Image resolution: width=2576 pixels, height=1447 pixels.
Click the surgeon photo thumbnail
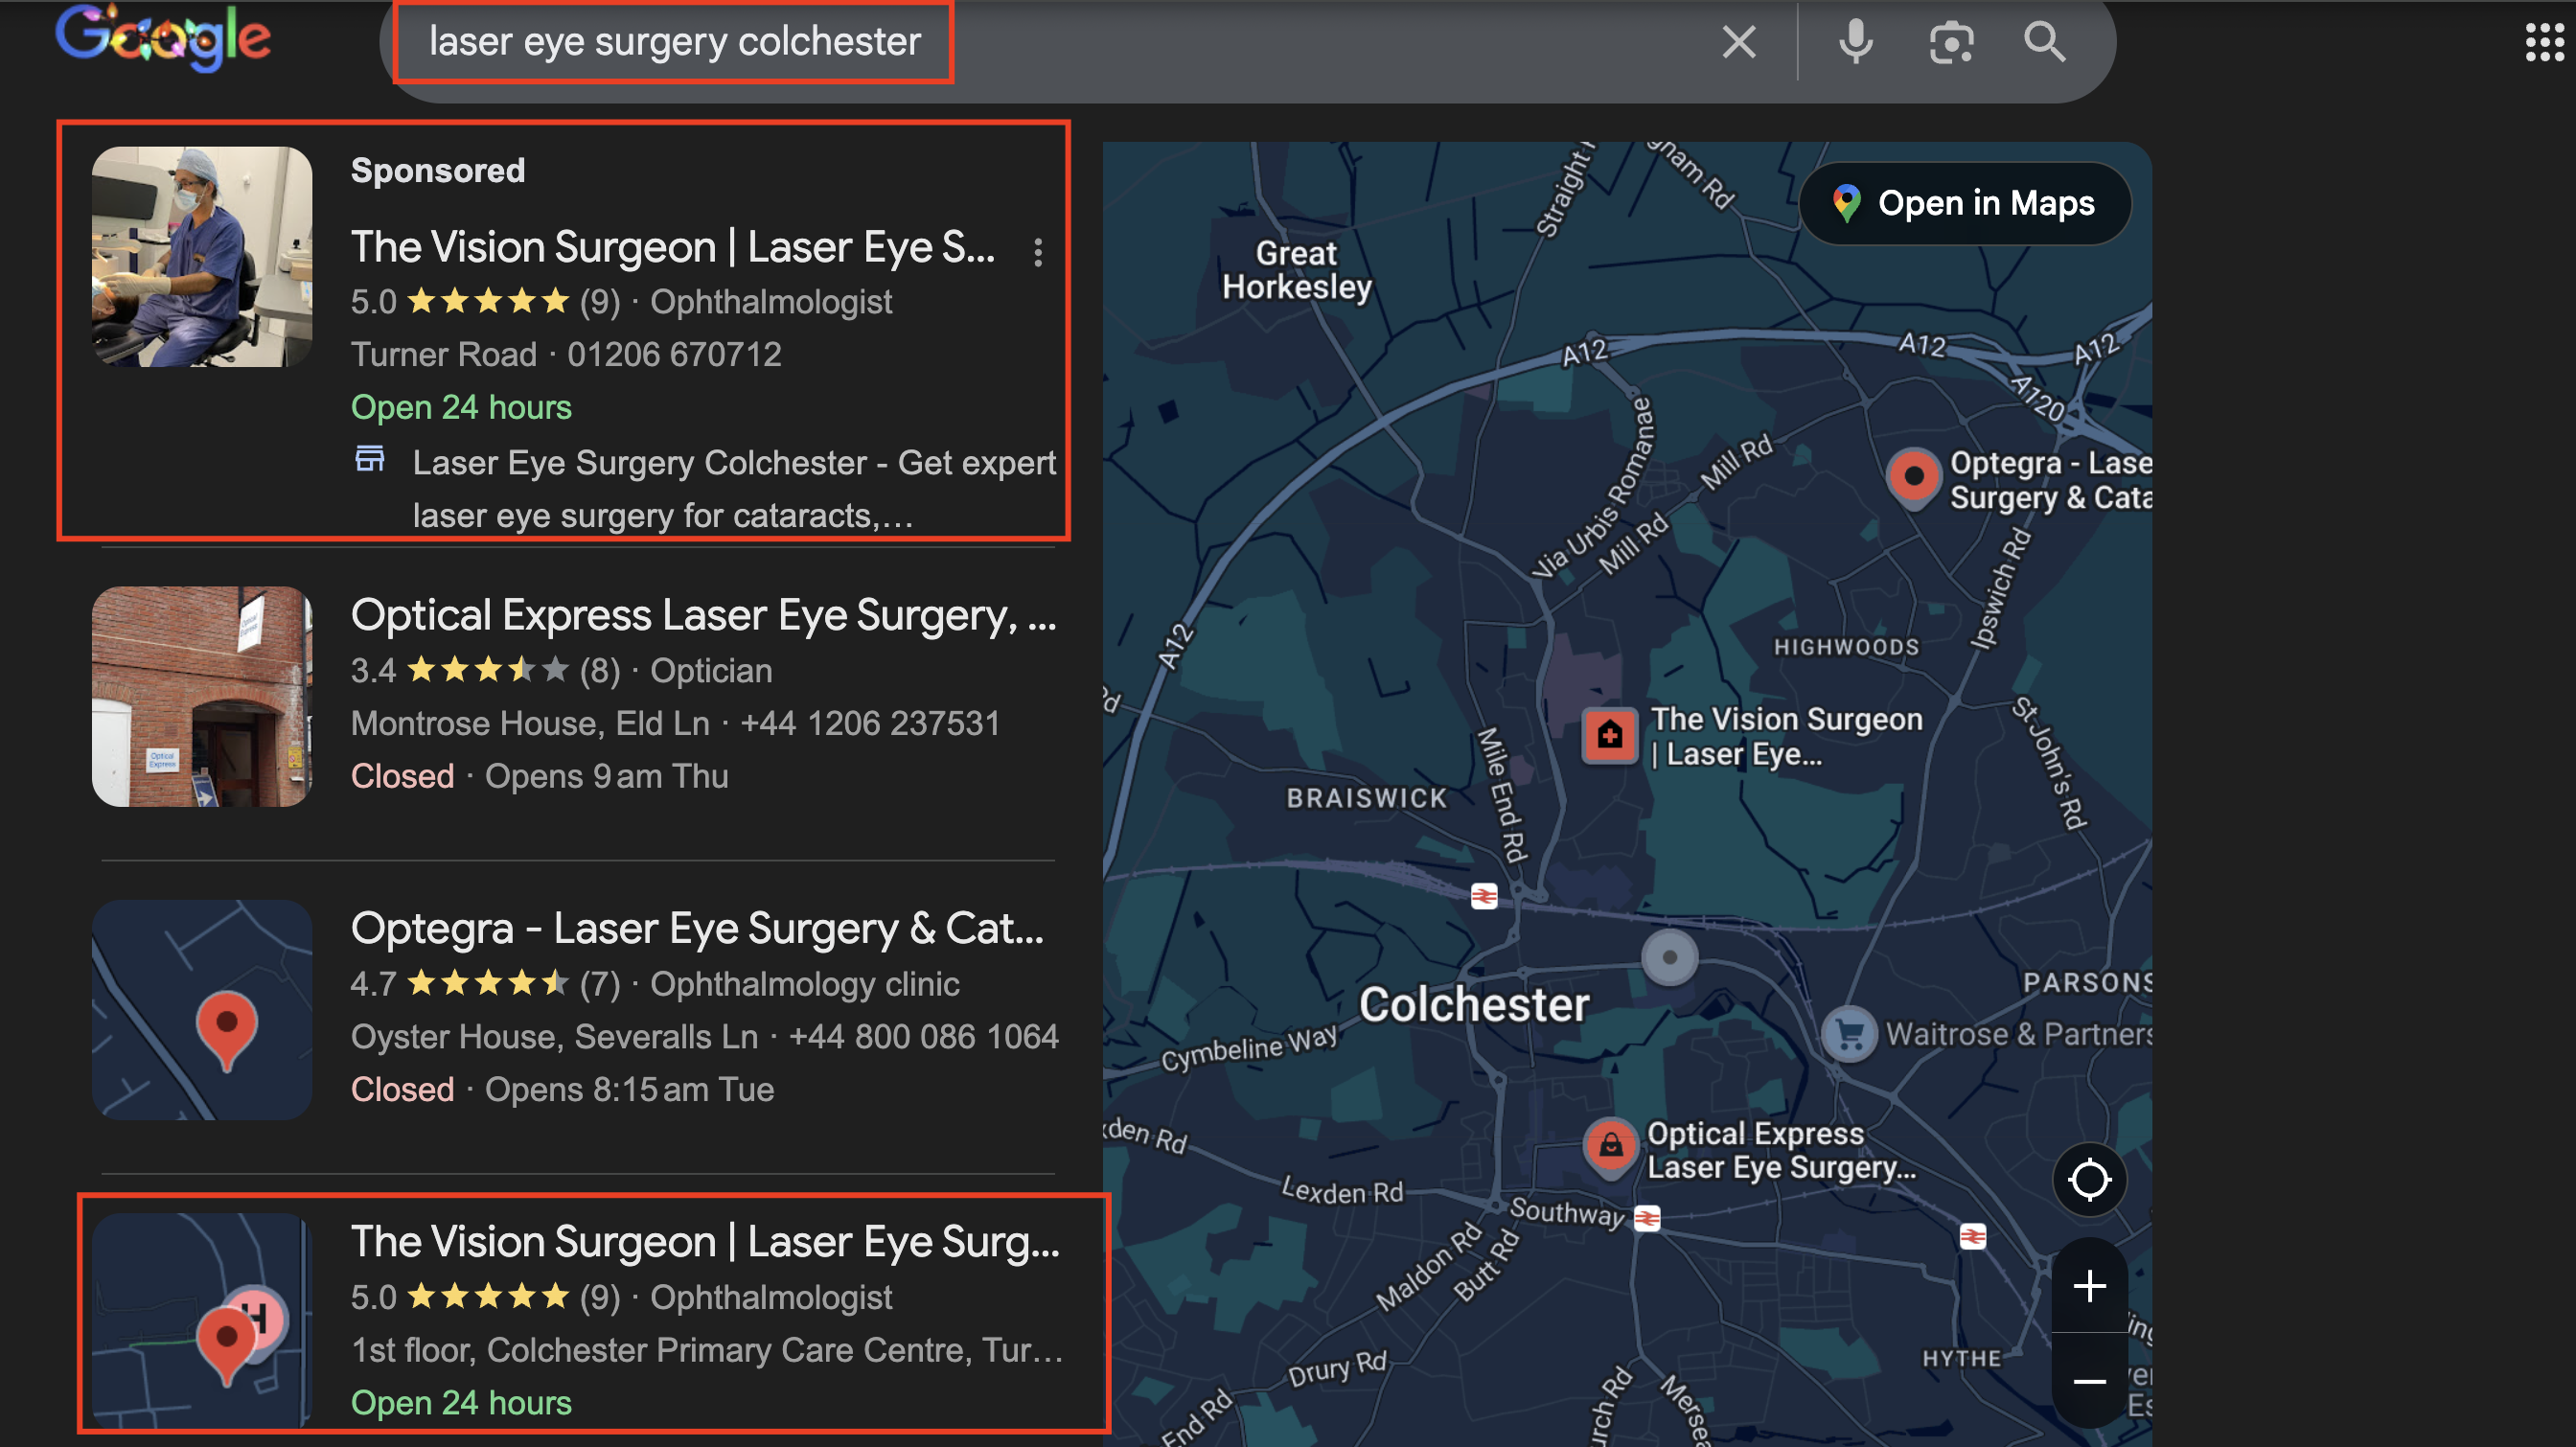[202, 257]
